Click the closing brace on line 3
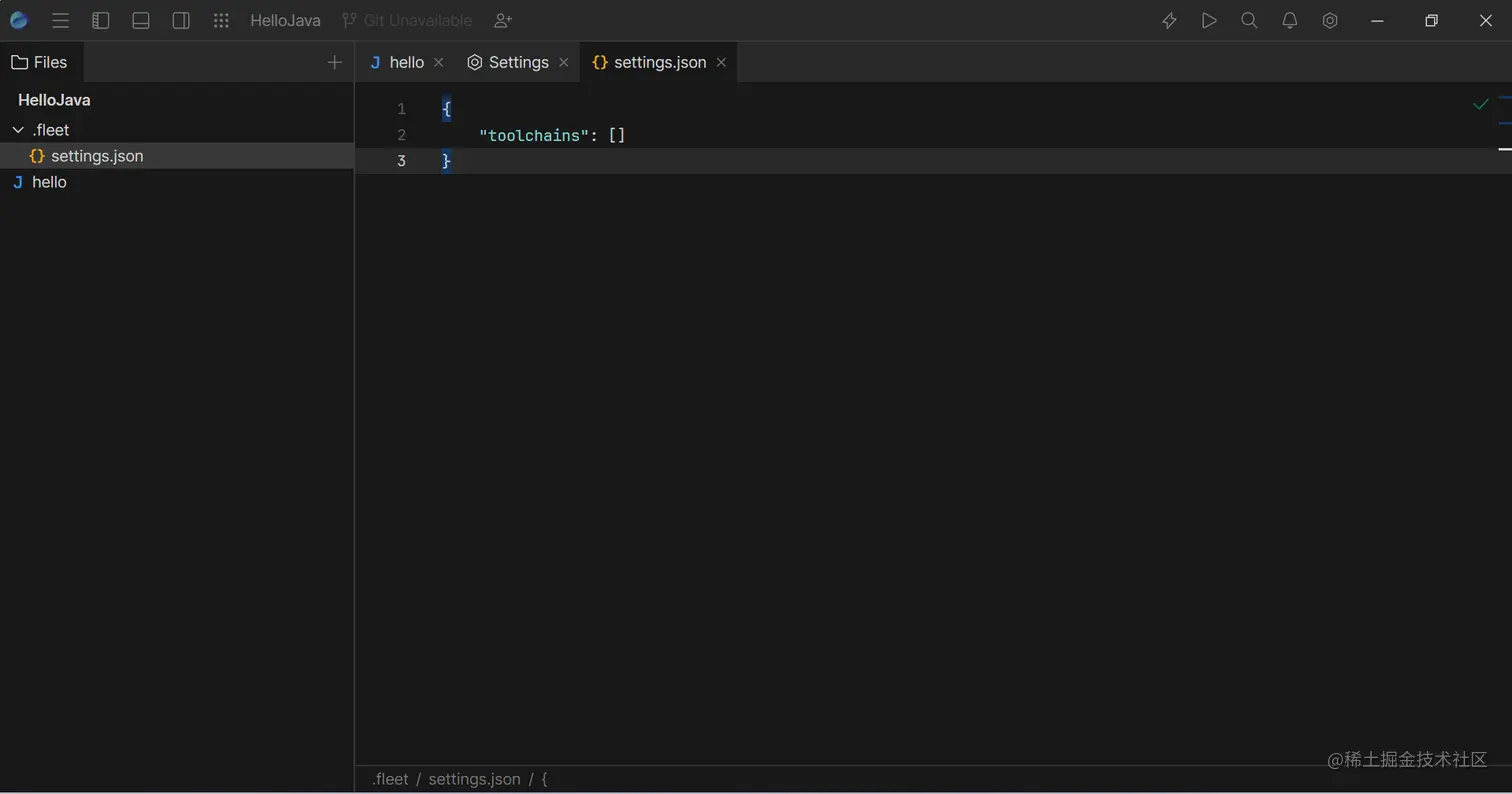The height and width of the screenshot is (794, 1512). point(447,161)
